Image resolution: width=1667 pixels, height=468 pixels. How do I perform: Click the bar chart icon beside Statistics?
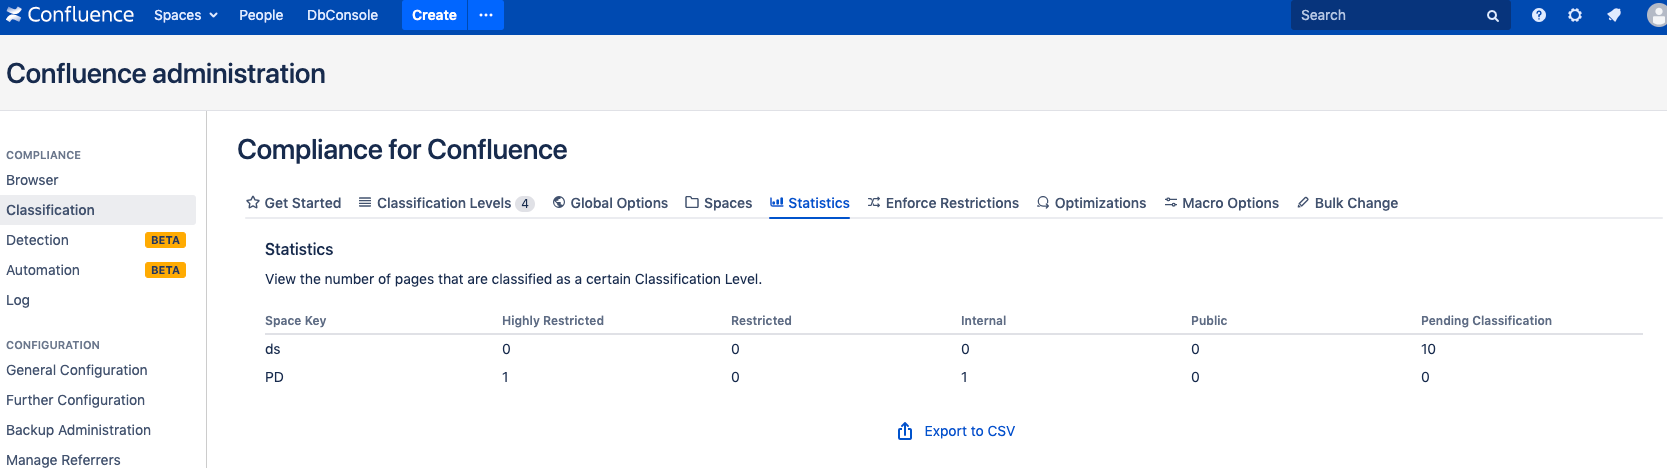coord(777,202)
